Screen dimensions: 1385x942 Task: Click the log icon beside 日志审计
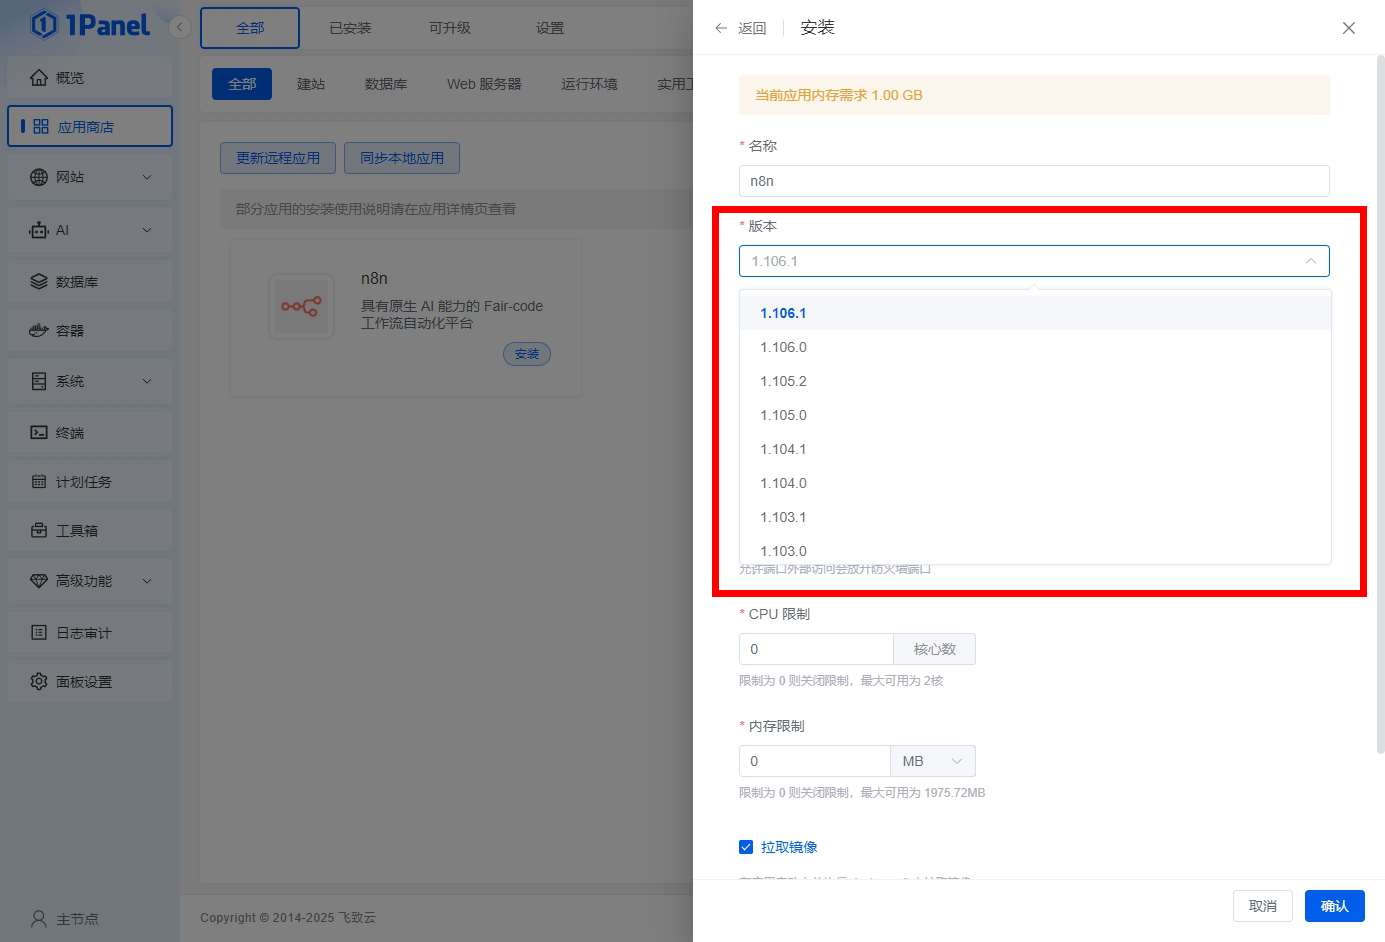click(x=39, y=632)
